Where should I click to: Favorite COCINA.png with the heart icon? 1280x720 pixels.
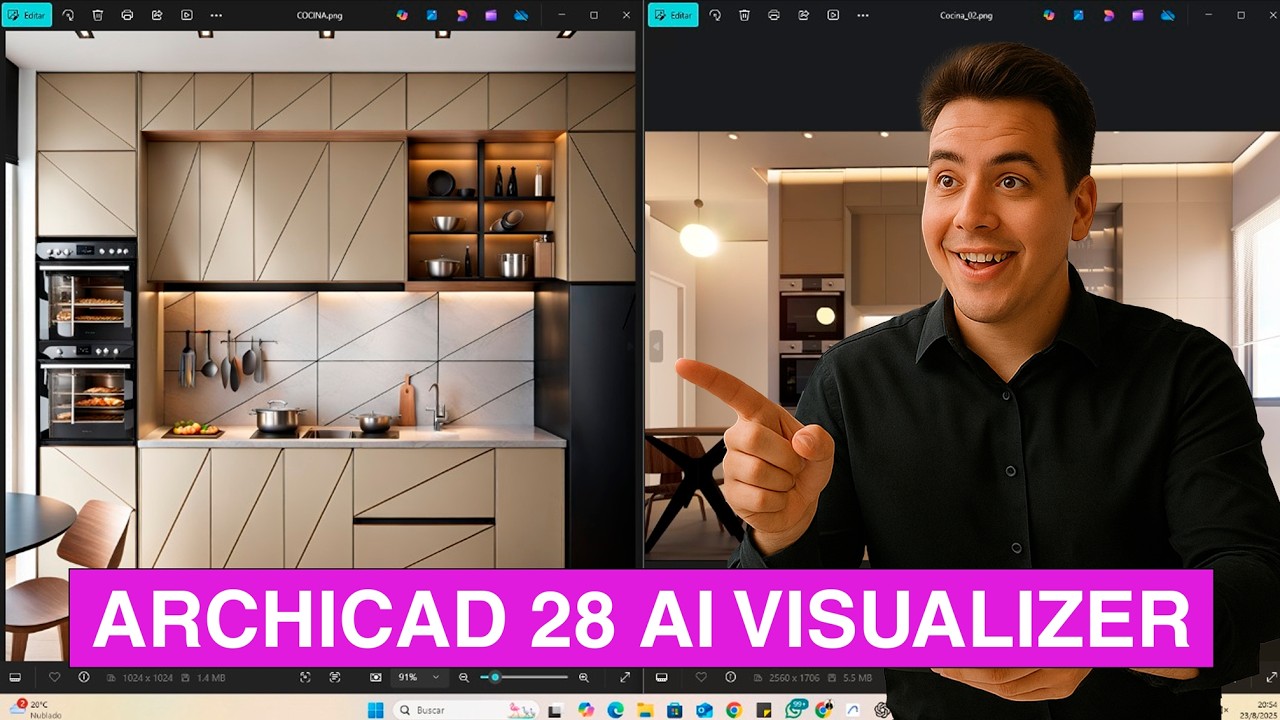[x=54, y=677]
